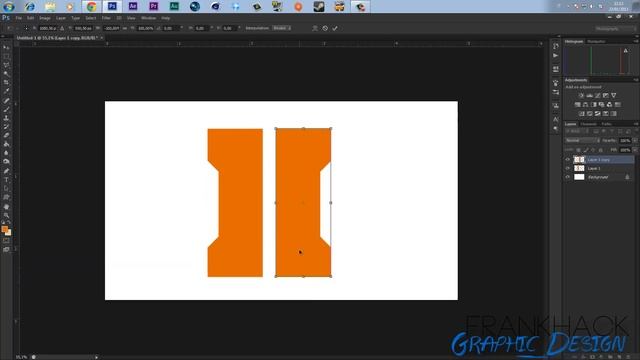Select the Brush tool
Image resolution: width=640 pixels, height=360 pixels.
(6, 109)
